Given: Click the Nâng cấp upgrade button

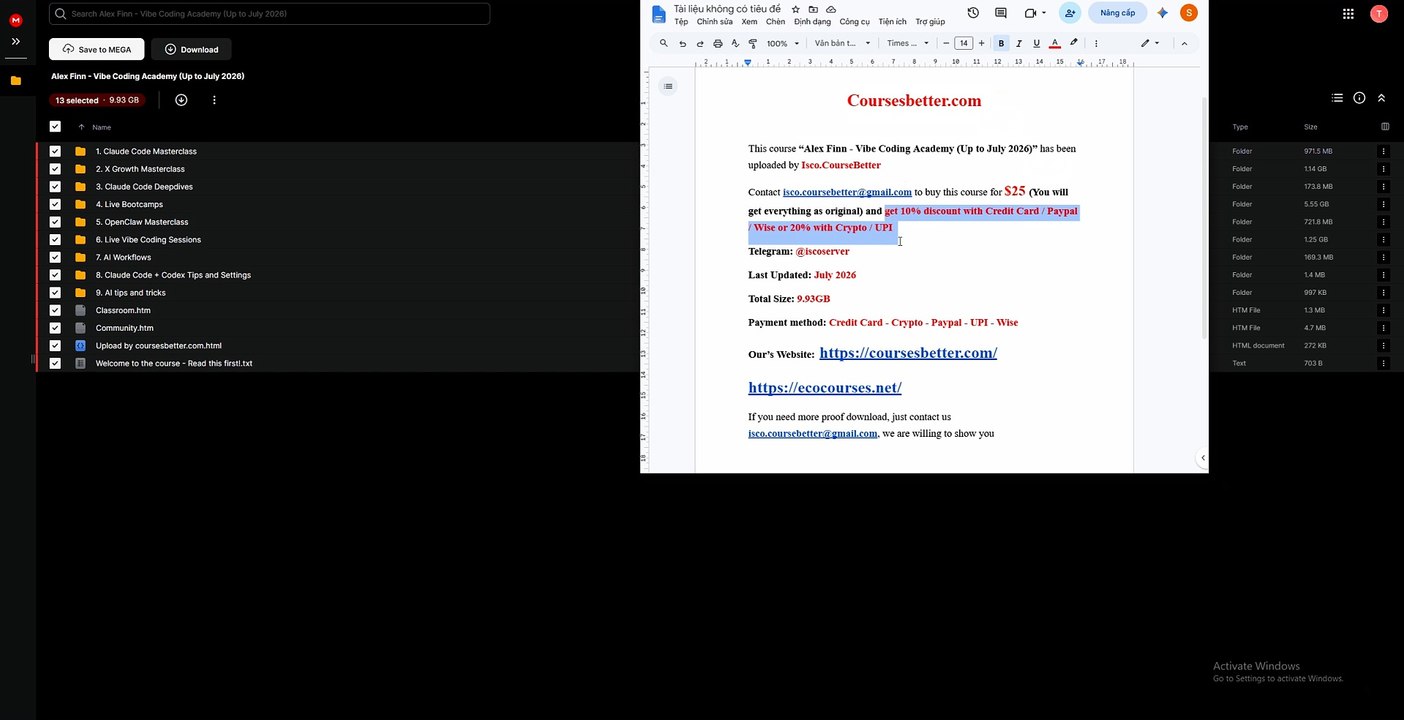Looking at the screenshot, I should [x=1117, y=13].
